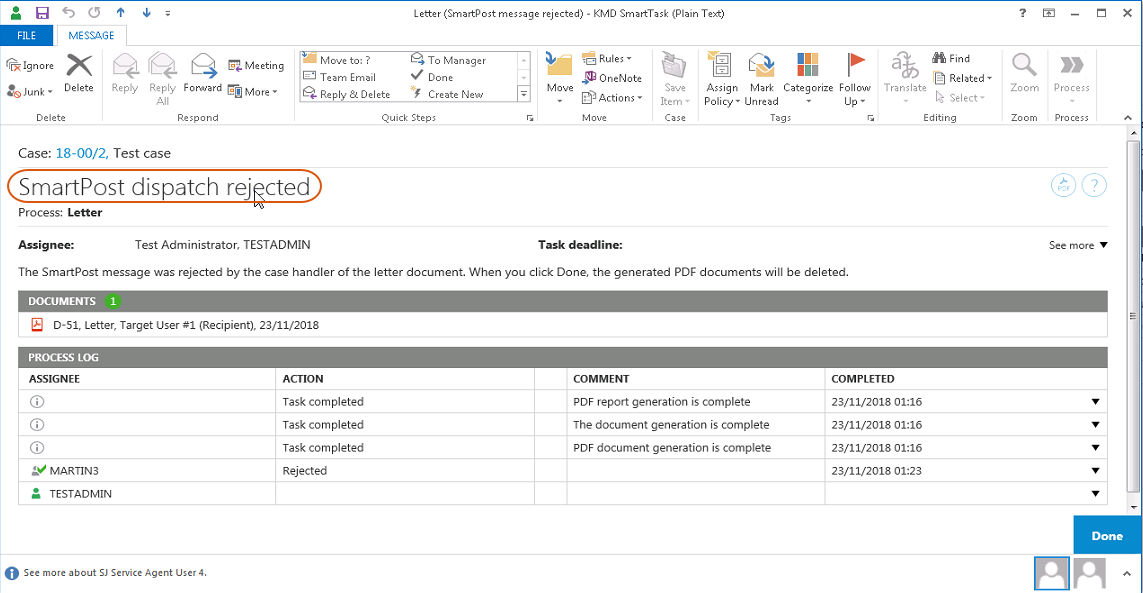Select the Reply & Delete quick step
Image resolution: width=1143 pixels, height=593 pixels.
point(346,94)
